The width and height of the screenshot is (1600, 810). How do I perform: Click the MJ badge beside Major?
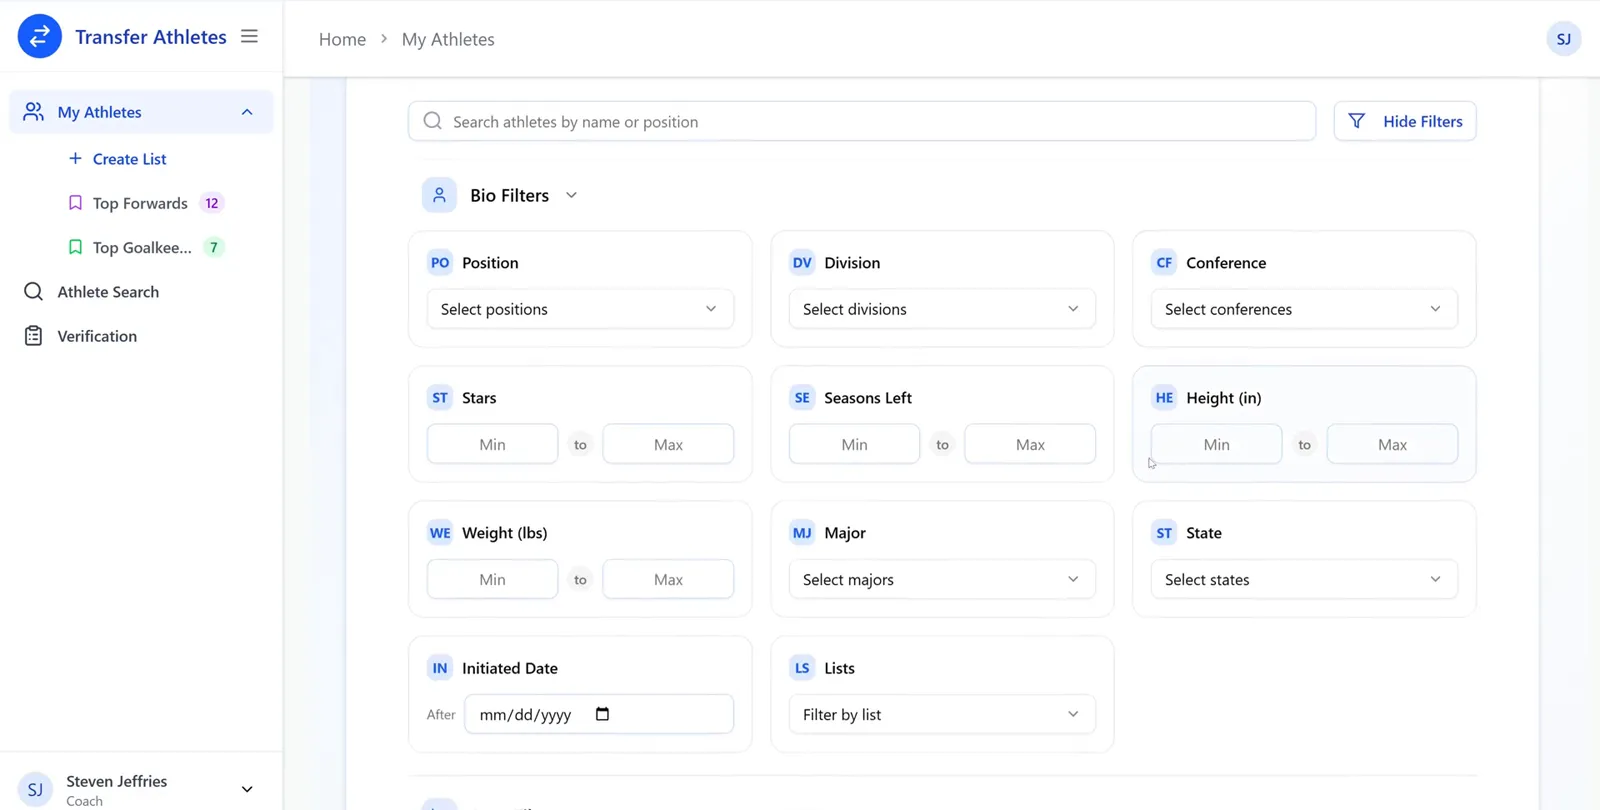tap(802, 533)
